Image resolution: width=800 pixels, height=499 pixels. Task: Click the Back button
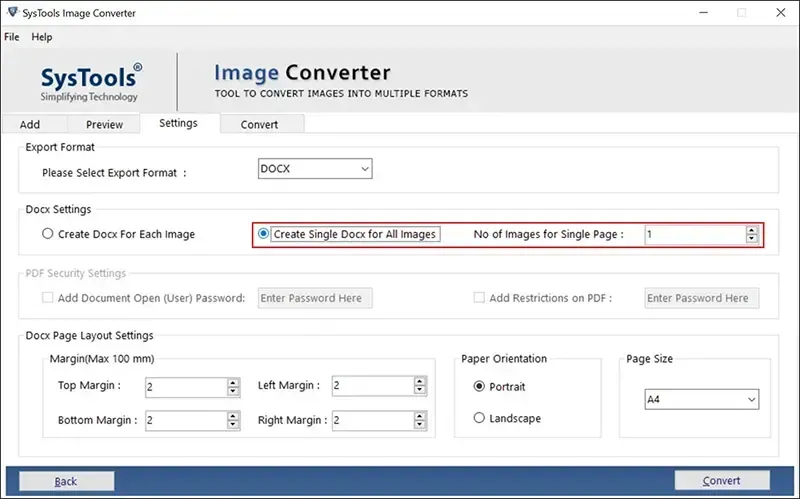point(66,481)
